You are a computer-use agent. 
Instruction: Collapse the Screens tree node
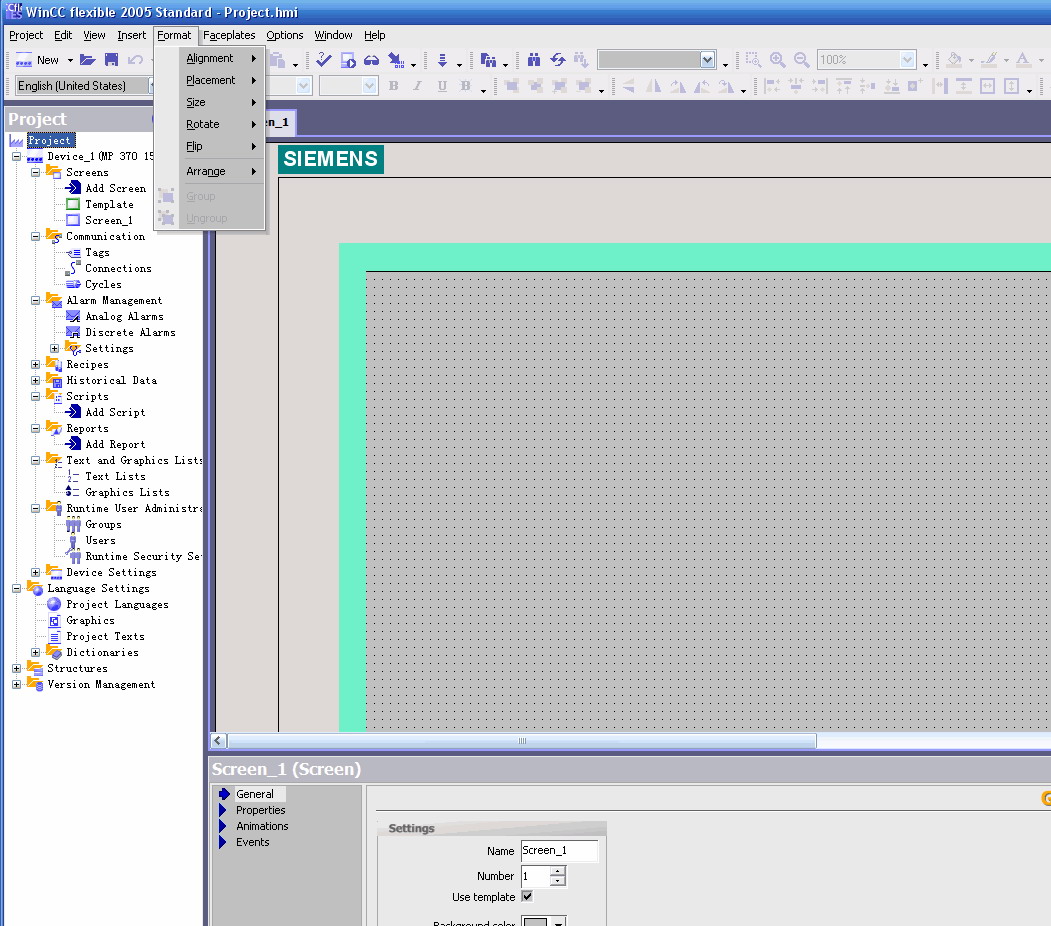[36, 172]
